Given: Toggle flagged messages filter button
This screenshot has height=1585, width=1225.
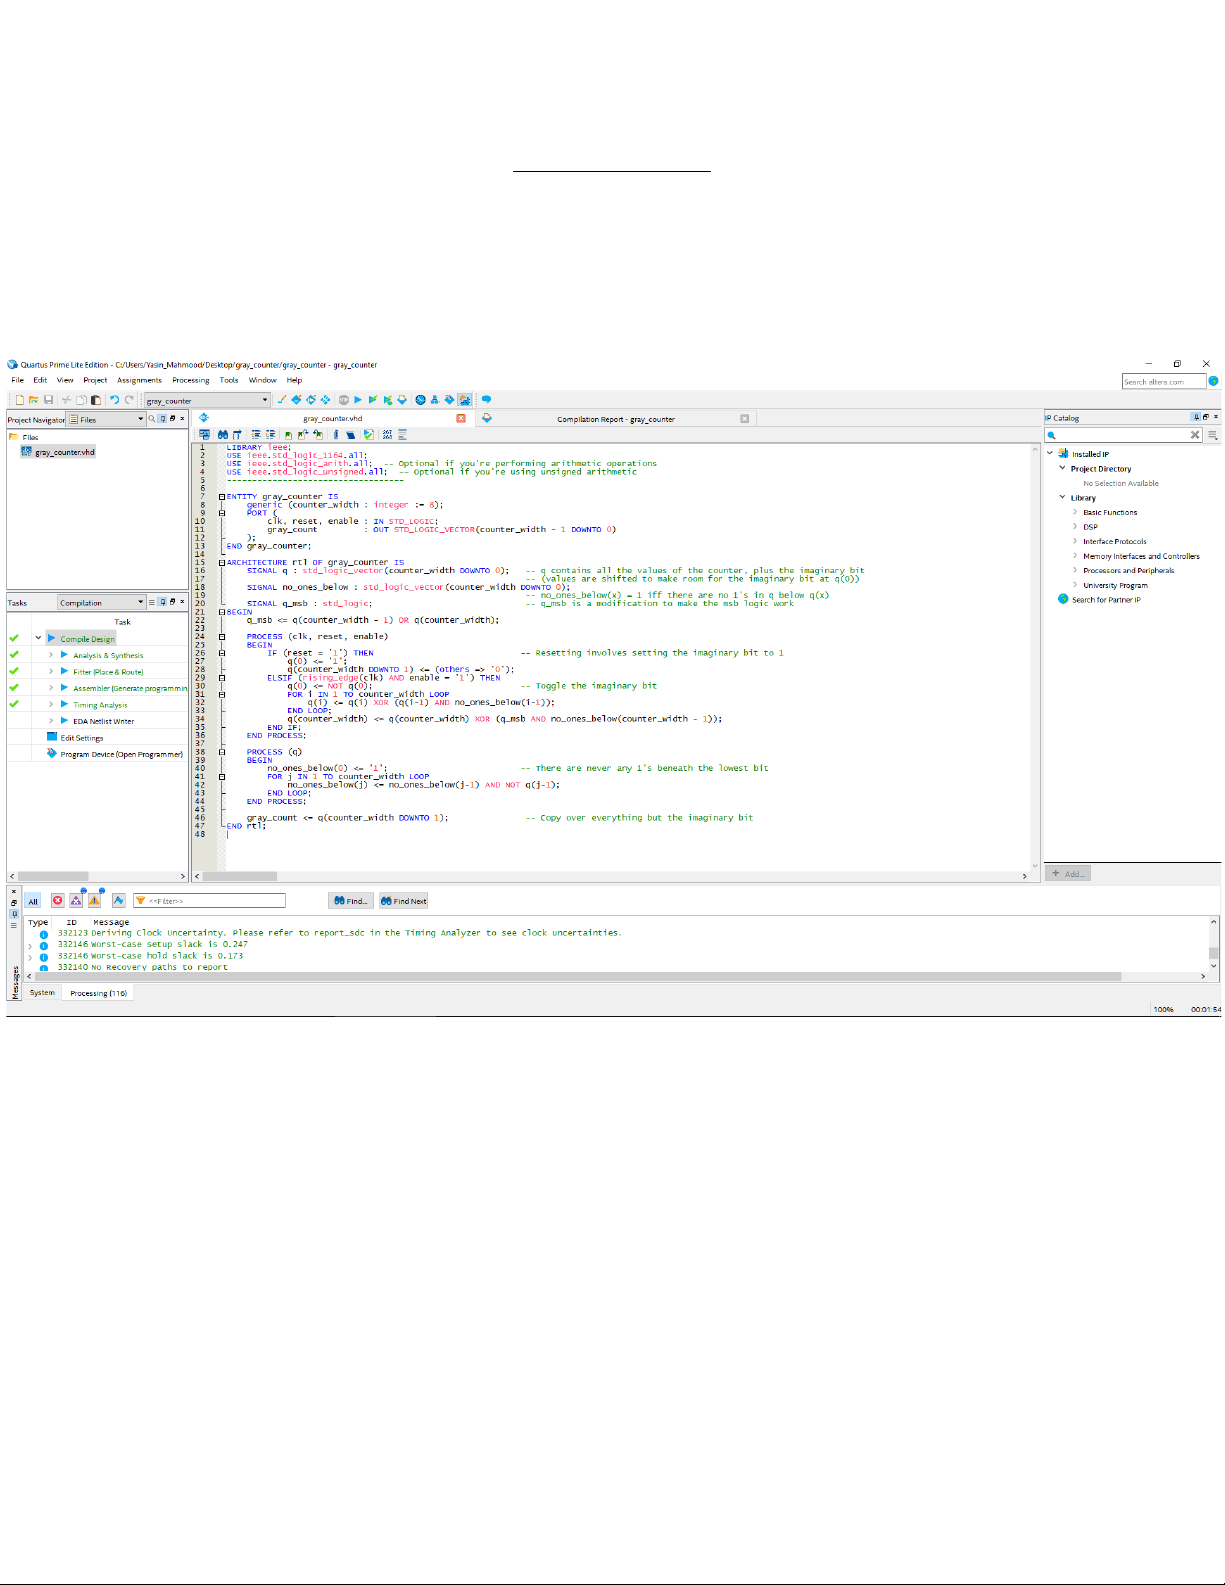Looking at the screenshot, I should coord(118,901).
